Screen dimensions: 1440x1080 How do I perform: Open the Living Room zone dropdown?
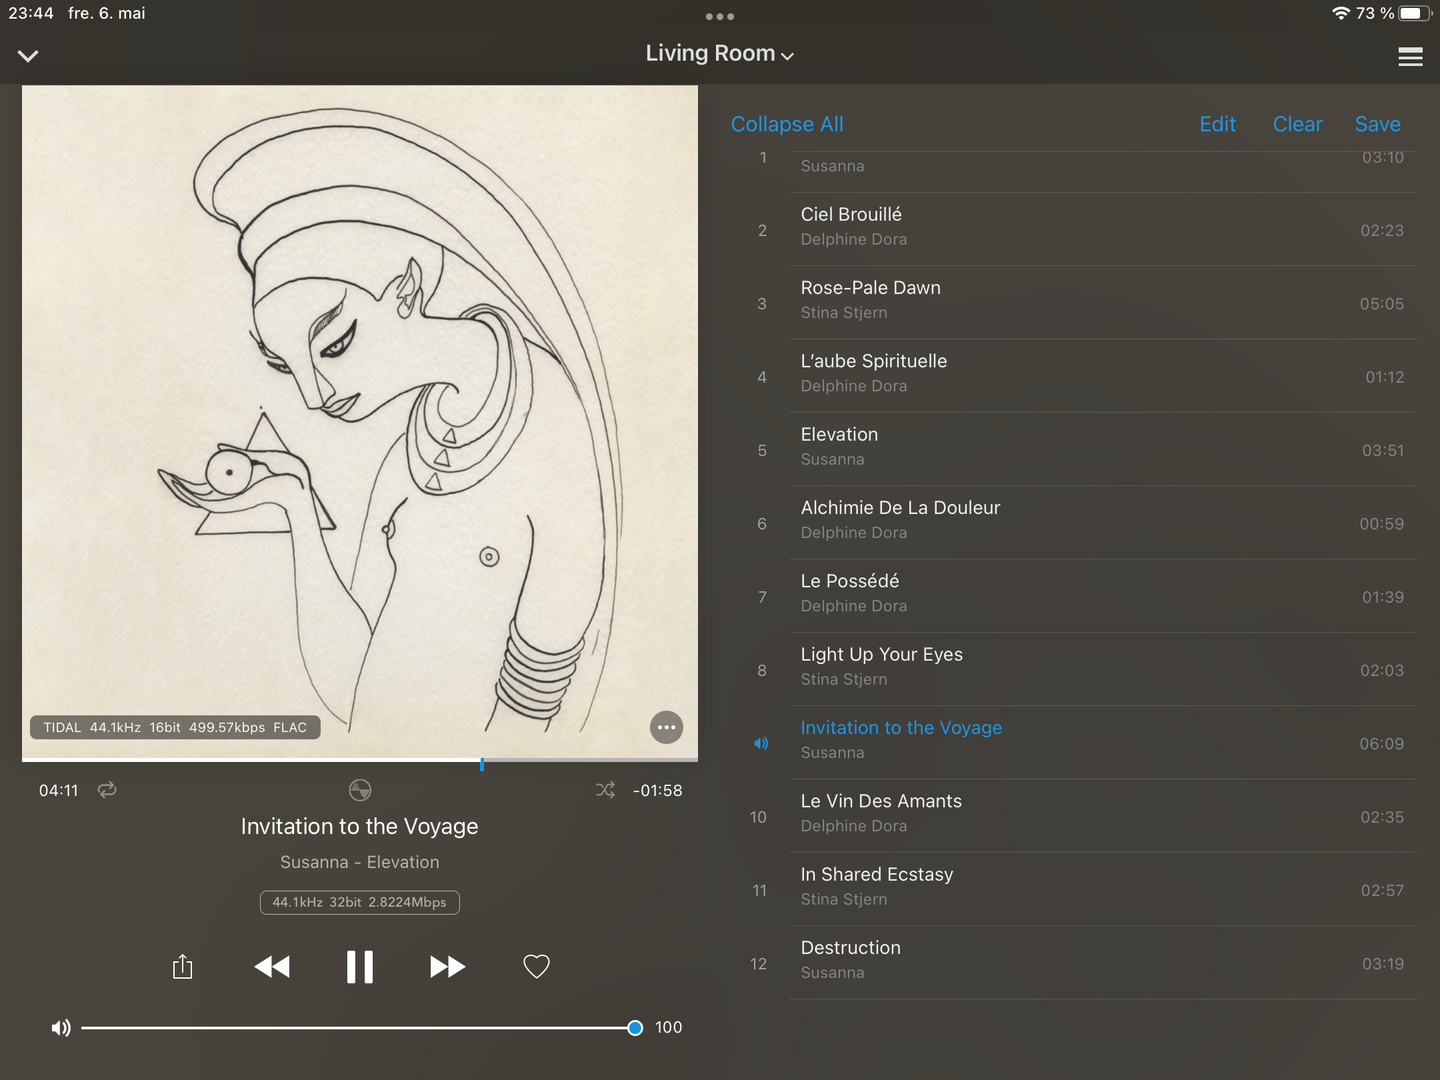pyautogui.click(x=719, y=54)
